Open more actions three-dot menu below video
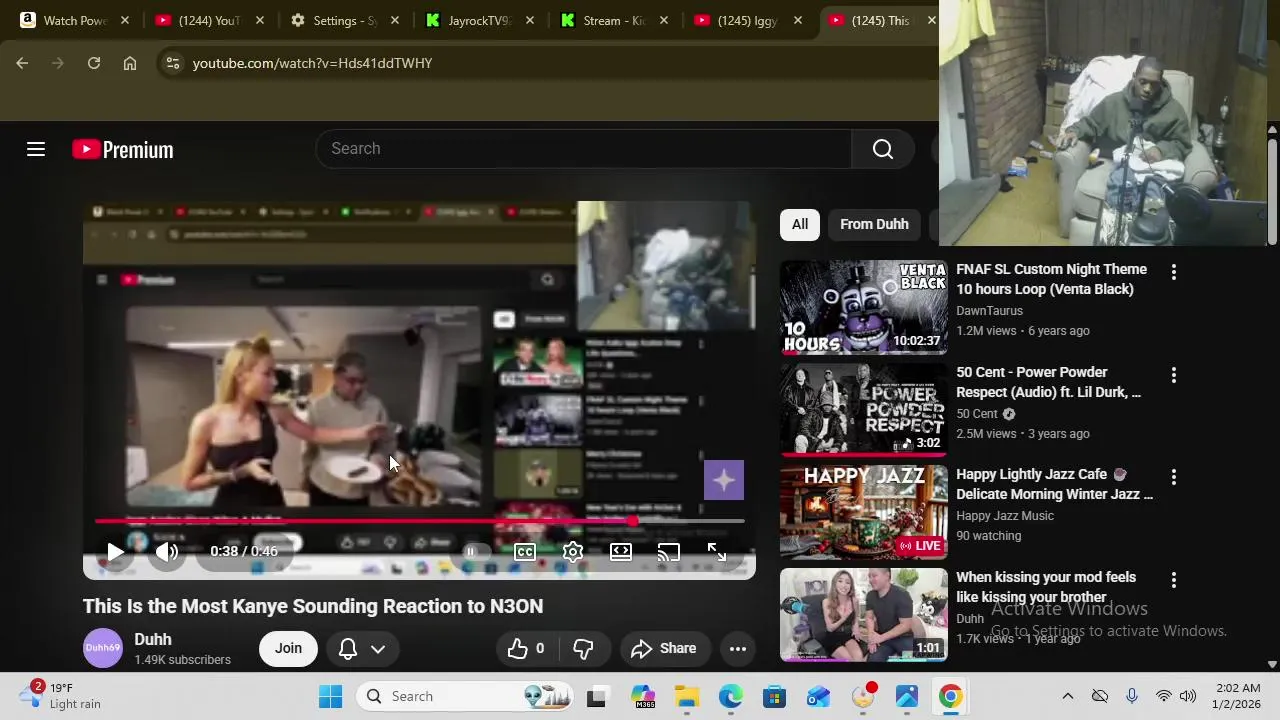Image resolution: width=1280 pixels, height=720 pixels. [738, 648]
